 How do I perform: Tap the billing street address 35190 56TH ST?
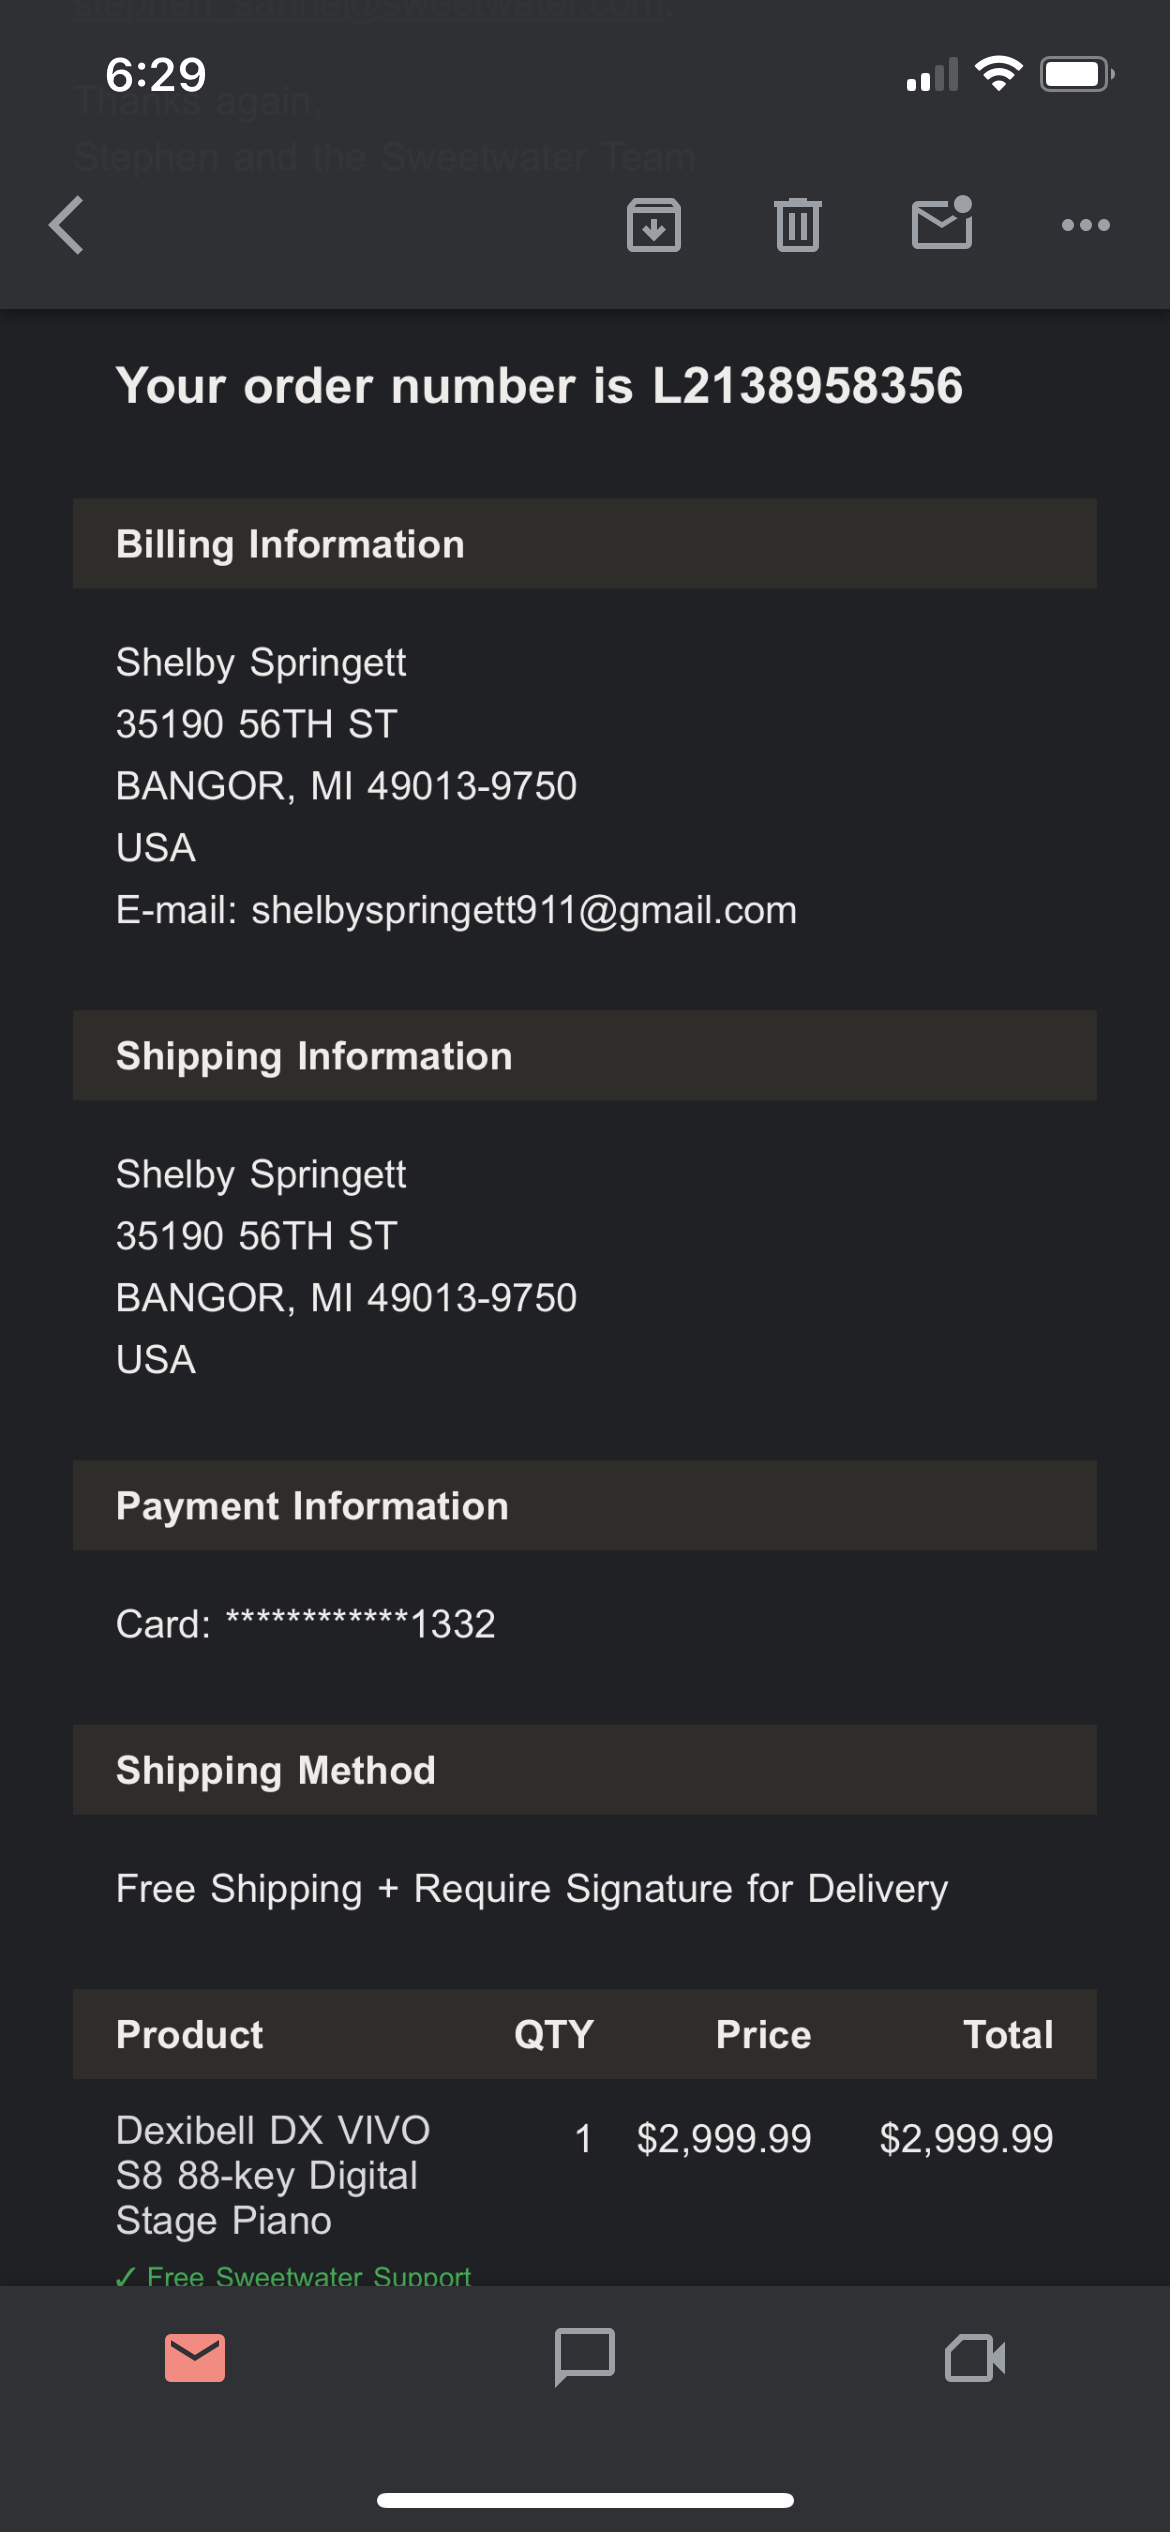(x=257, y=724)
